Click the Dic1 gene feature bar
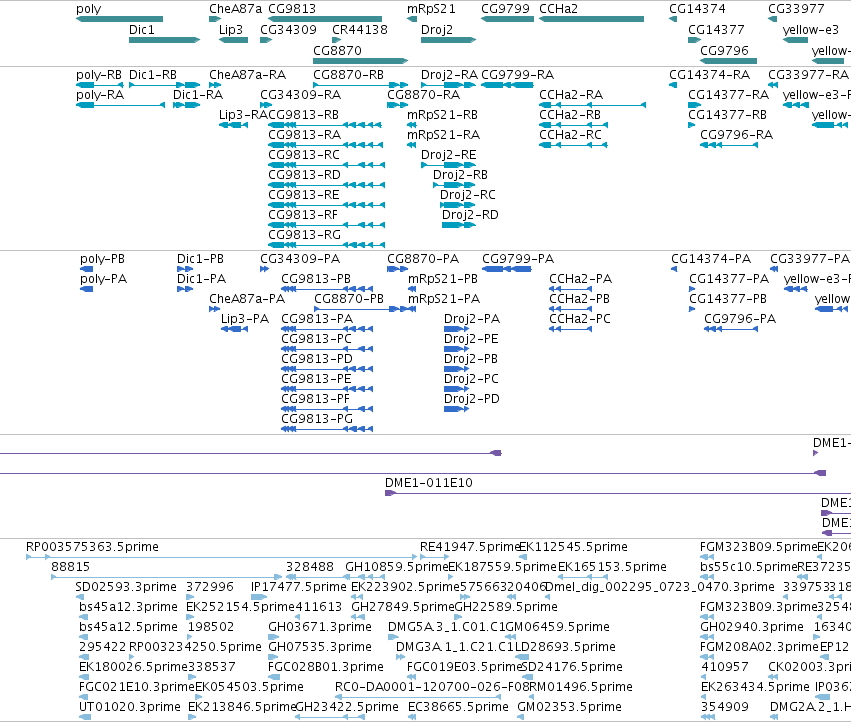 click(x=164, y=40)
